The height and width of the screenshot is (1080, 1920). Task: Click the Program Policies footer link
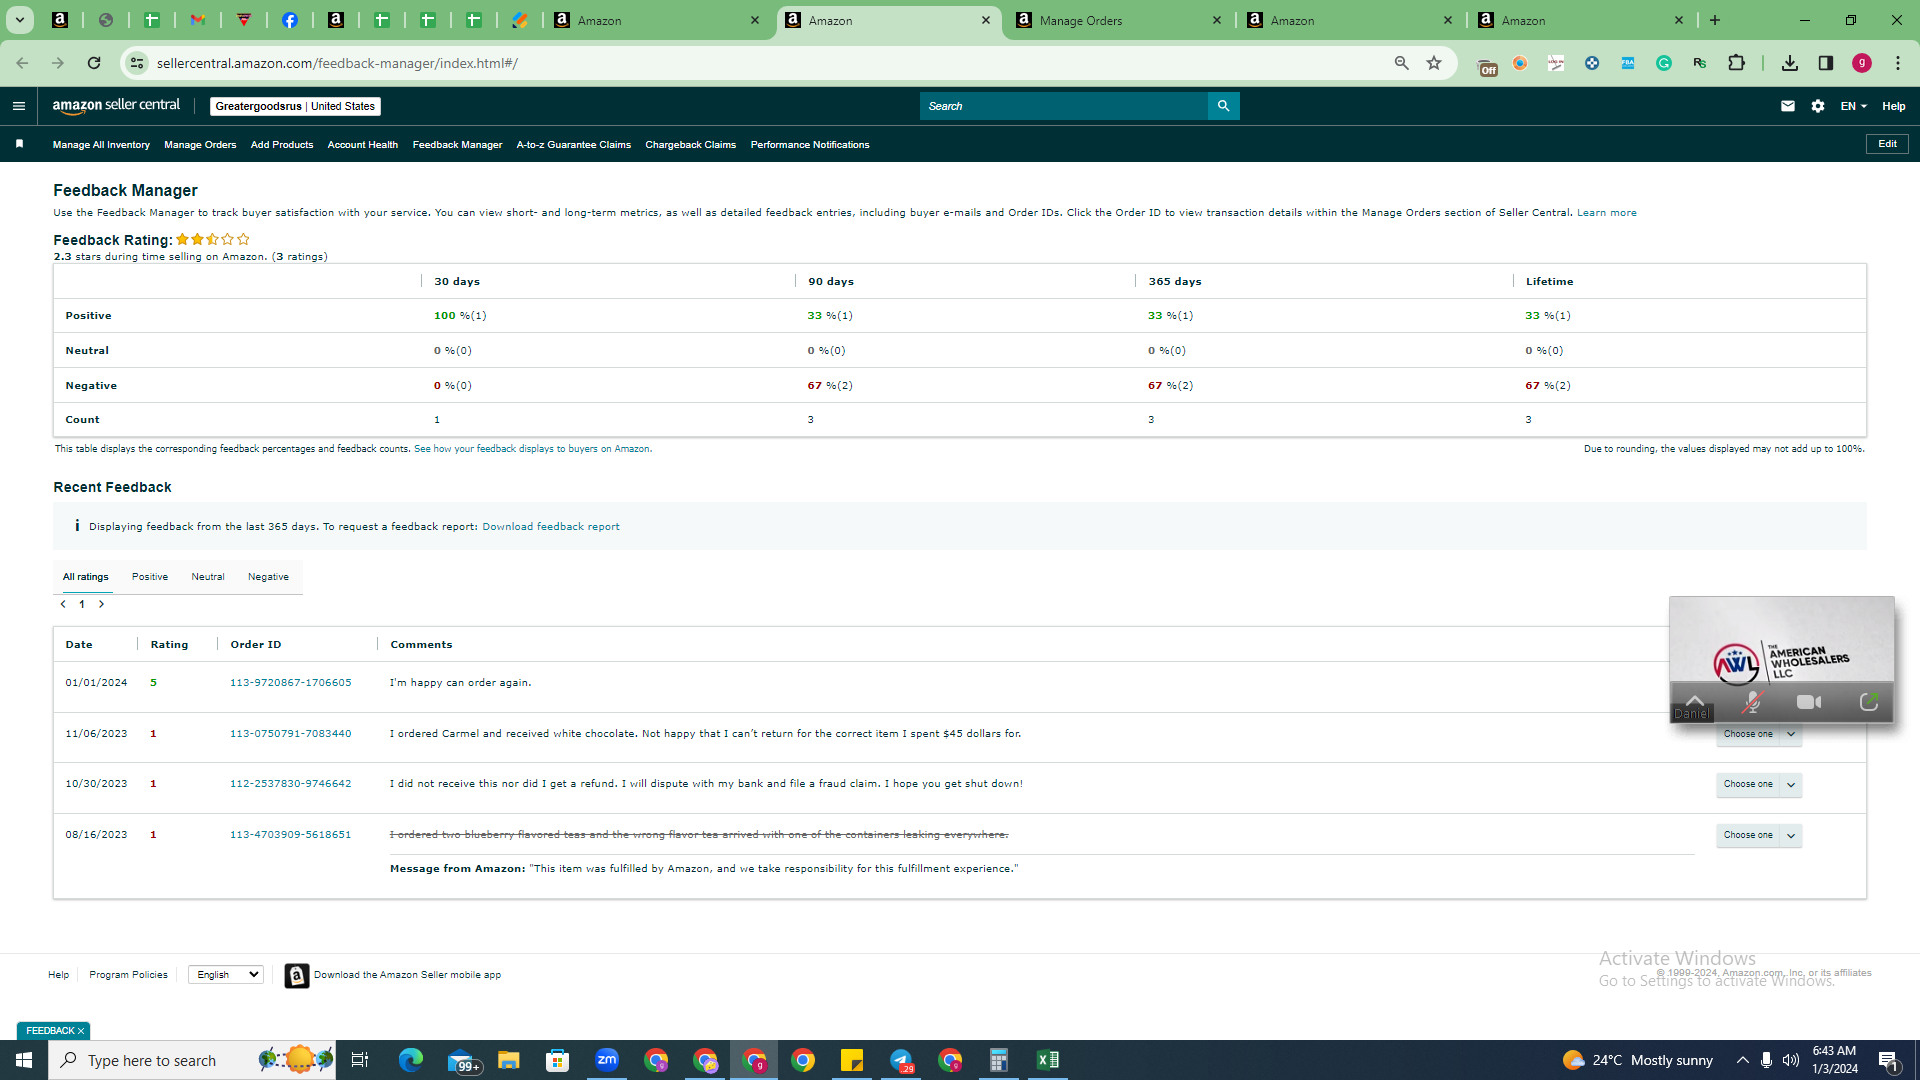128,975
